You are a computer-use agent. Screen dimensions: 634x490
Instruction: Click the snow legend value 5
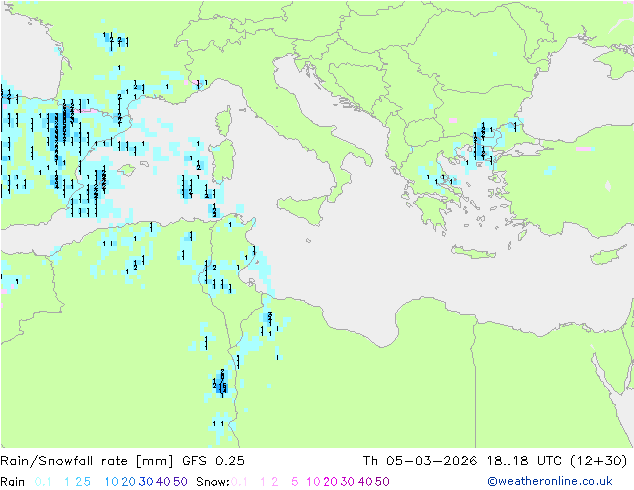coord(295,482)
